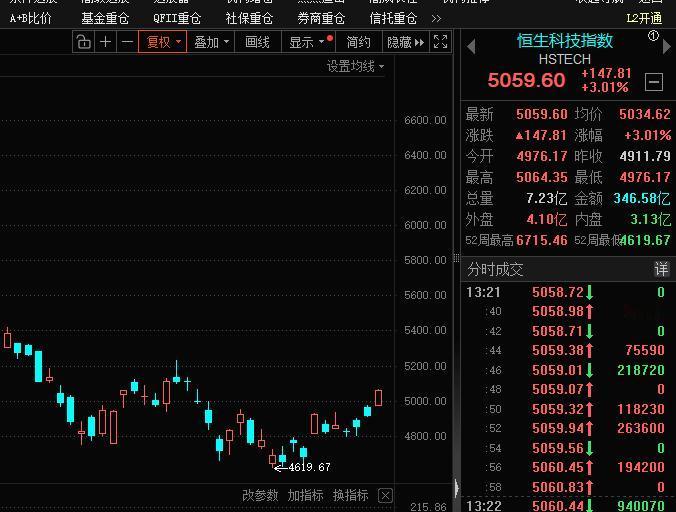
Task: Click the 总量 value 7.23亿
Action: click(547, 198)
